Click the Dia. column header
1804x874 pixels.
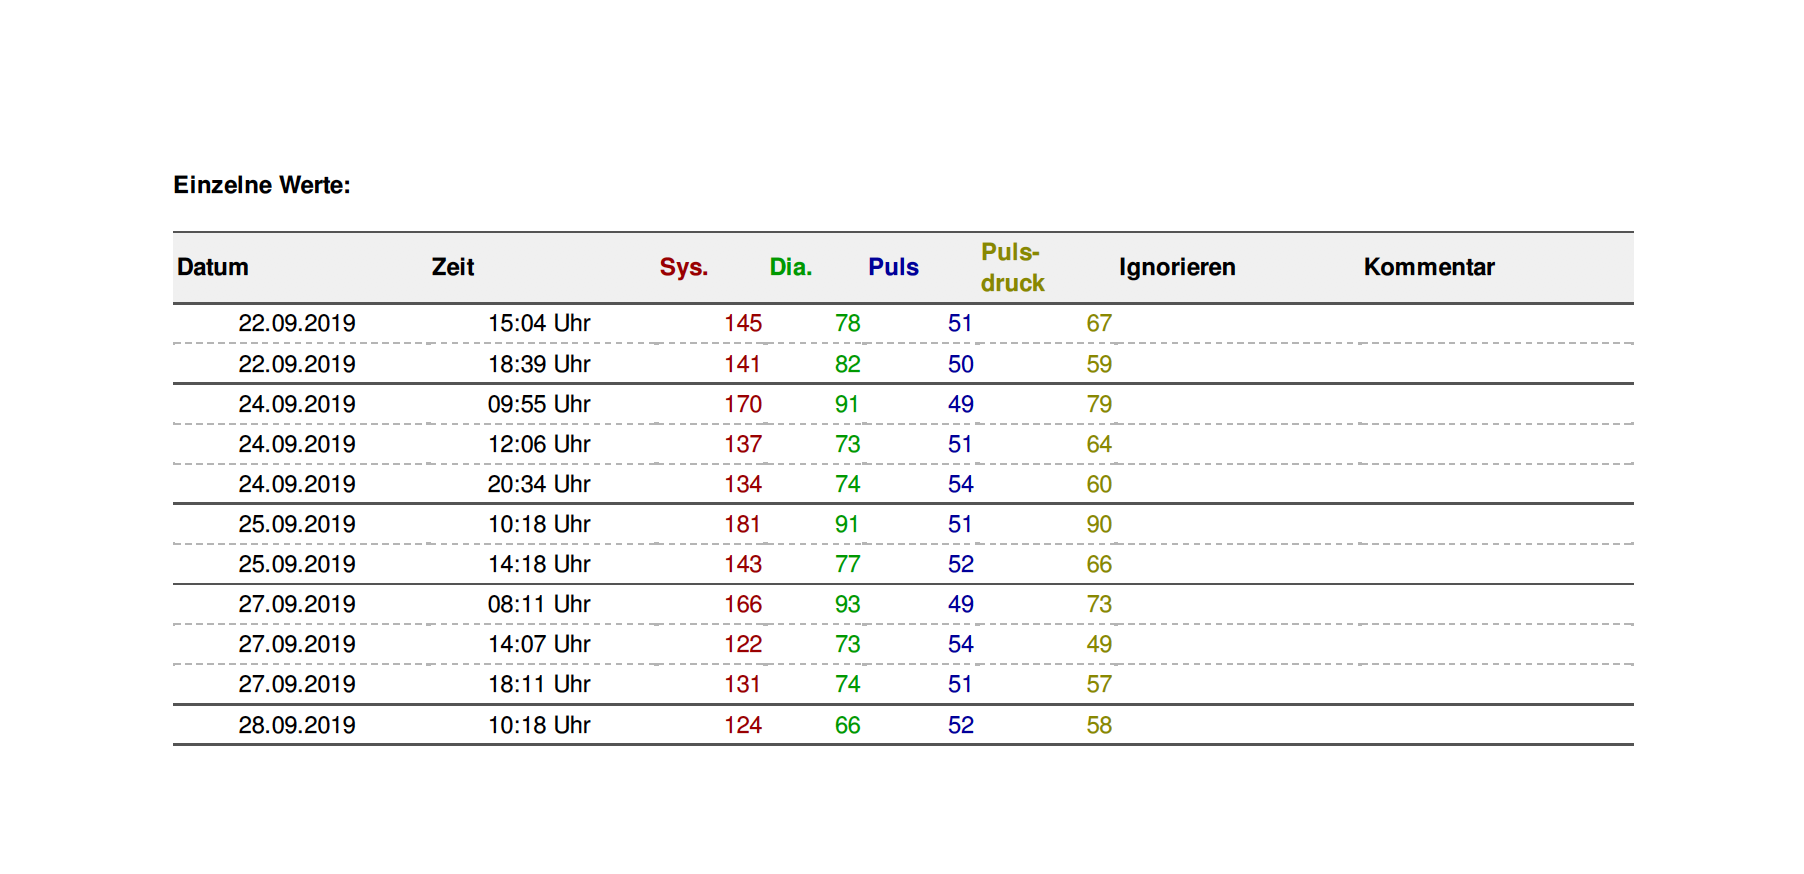coord(791,267)
